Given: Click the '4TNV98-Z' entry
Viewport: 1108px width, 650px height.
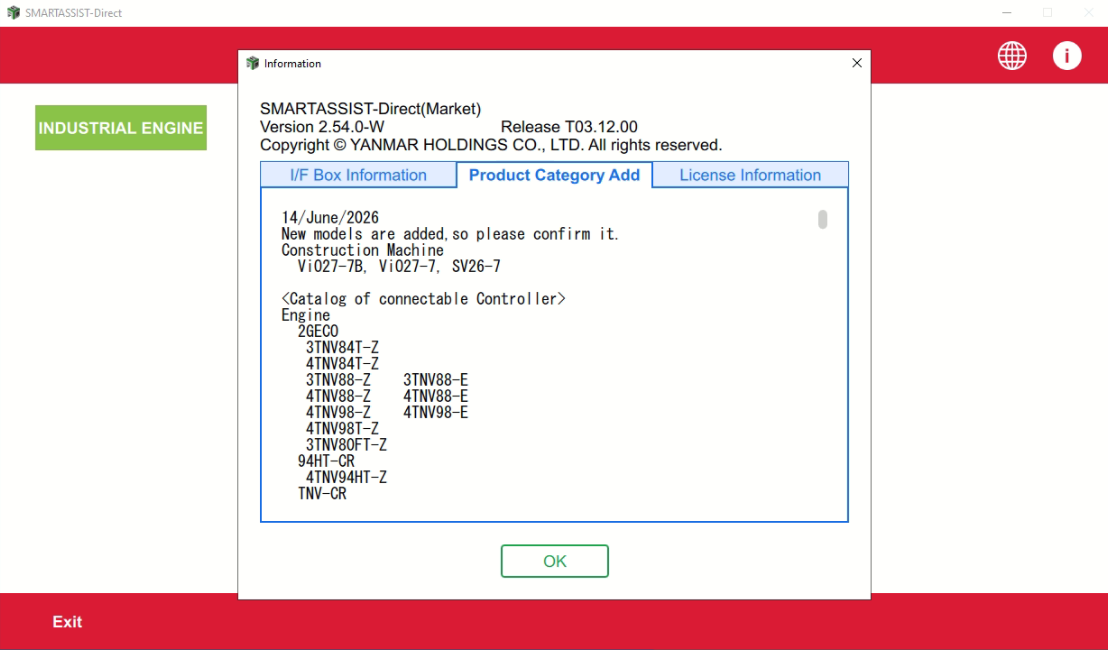Looking at the screenshot, I should (338, 413).
